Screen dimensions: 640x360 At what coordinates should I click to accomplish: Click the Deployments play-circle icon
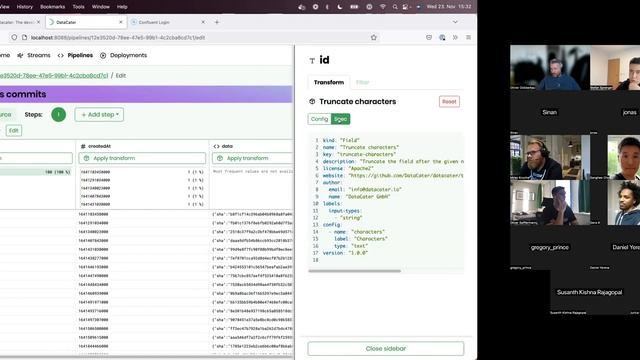(103, 55)
